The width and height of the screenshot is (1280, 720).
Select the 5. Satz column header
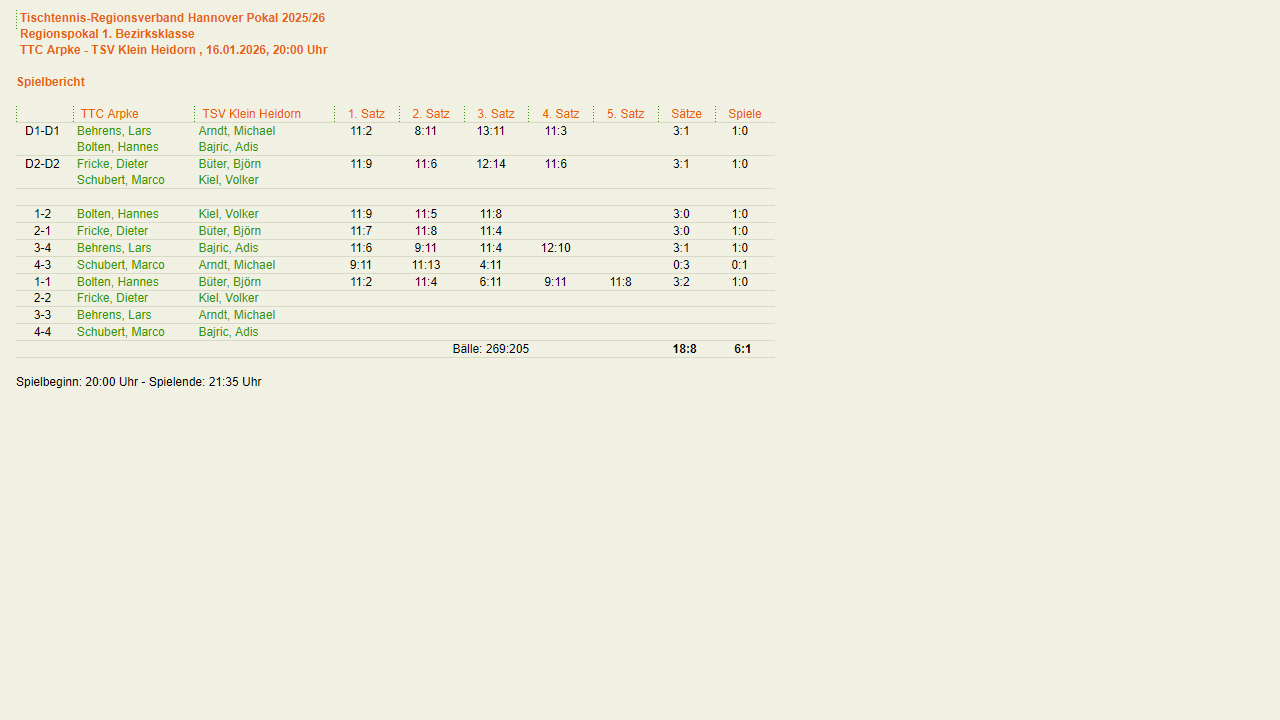click(625, 114)
